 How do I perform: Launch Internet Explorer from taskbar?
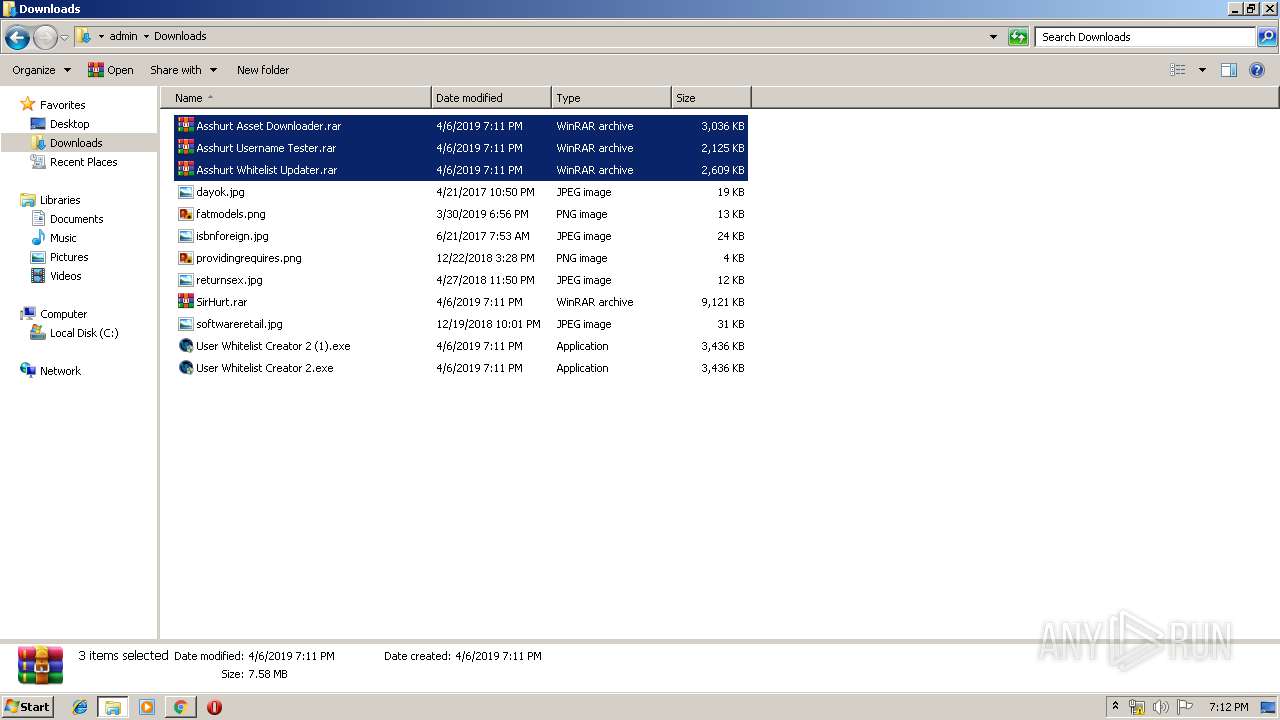pyautogui.click(x=80, y=707)
